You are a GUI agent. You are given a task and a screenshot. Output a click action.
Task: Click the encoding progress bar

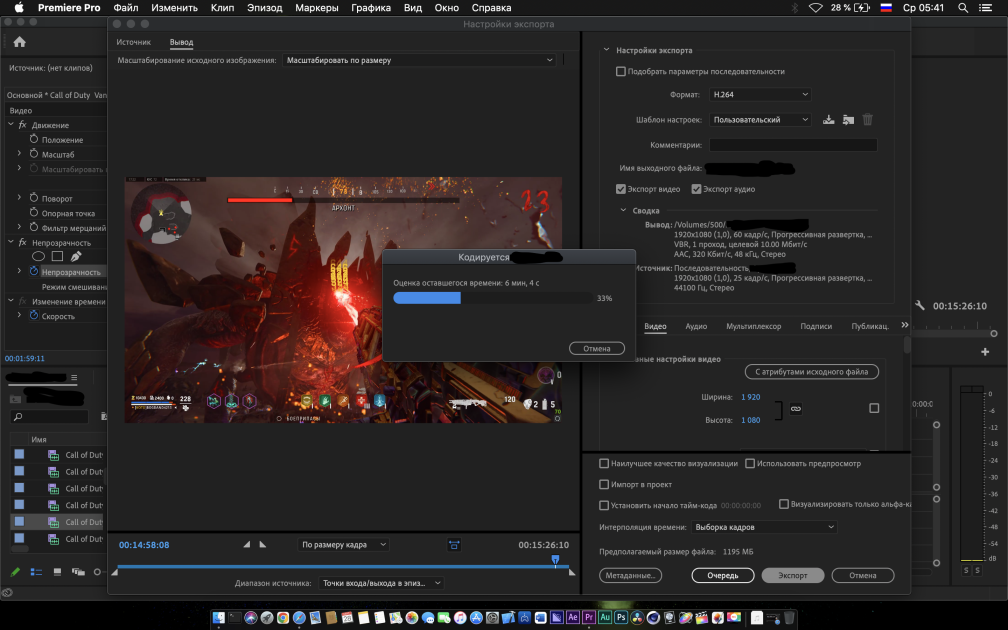tap(492, 298)
